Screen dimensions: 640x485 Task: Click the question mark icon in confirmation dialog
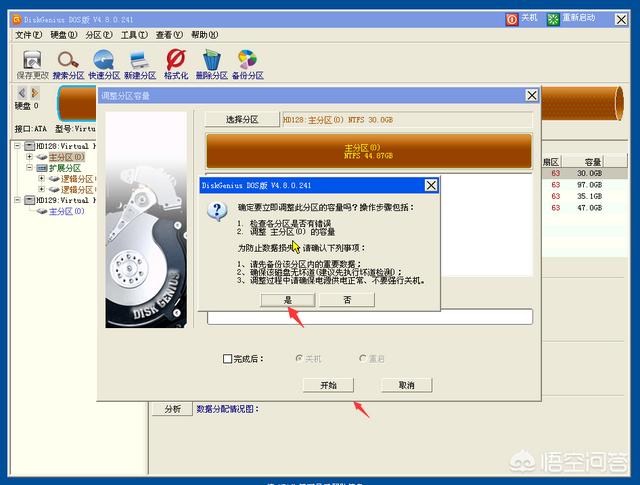[x=218, y=211]
